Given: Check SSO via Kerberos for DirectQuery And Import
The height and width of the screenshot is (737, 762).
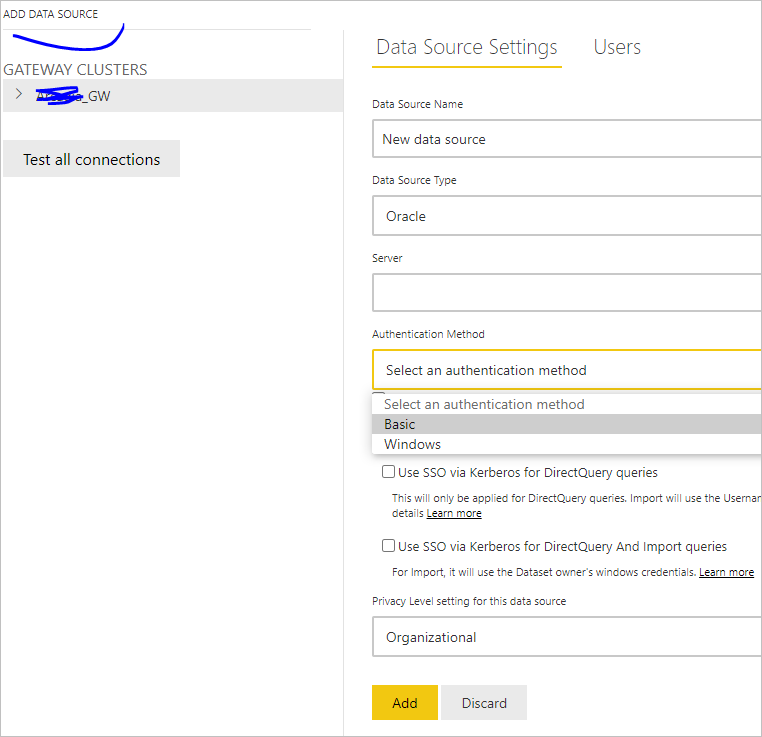Looking at the screenshot, I should (388, 546).
